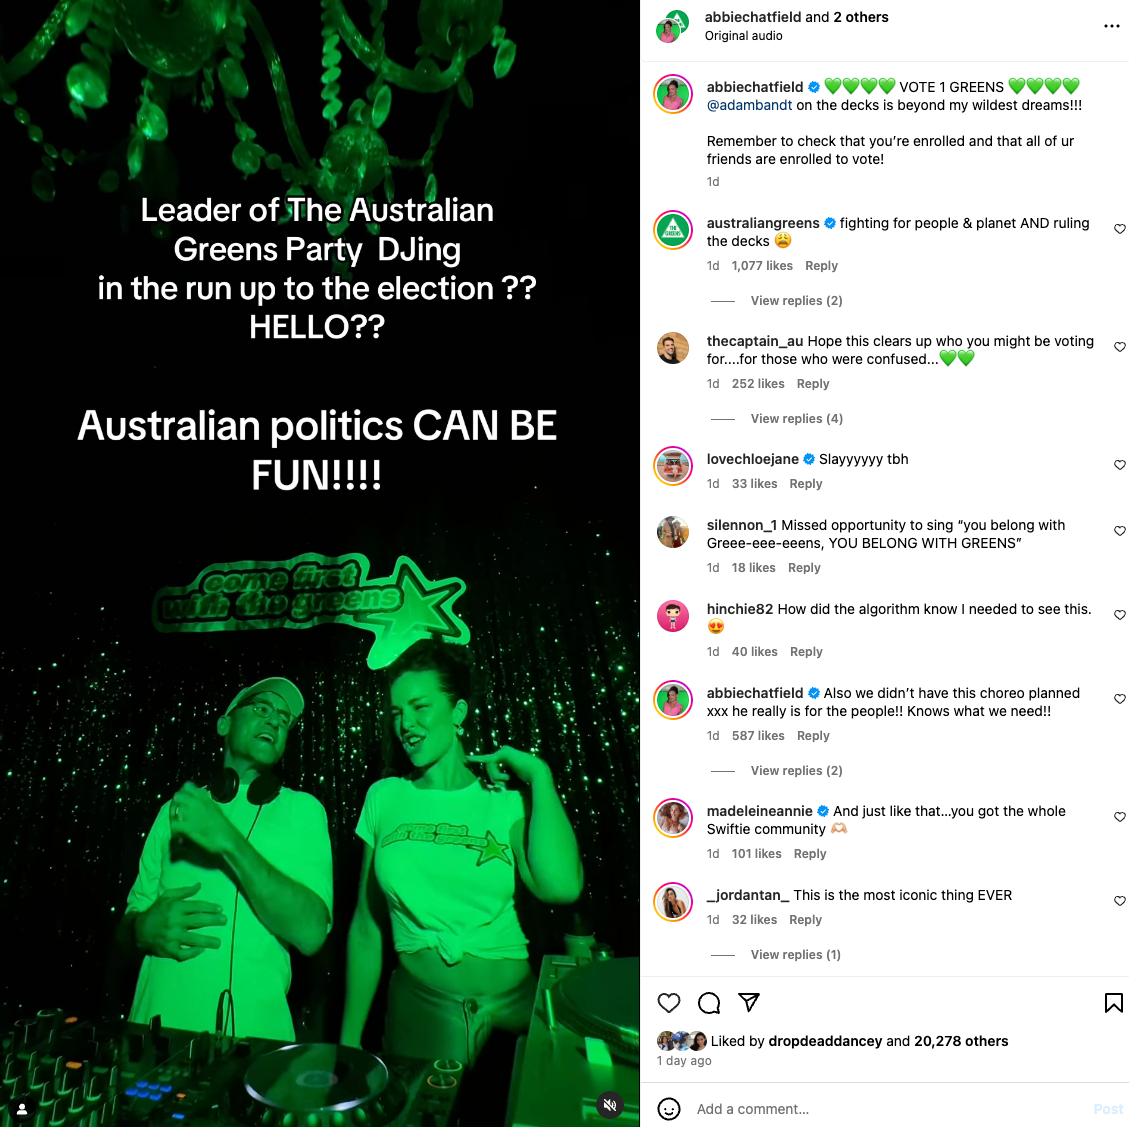
Task: Save post with bookmark icon
Action: [1113, 1002]
